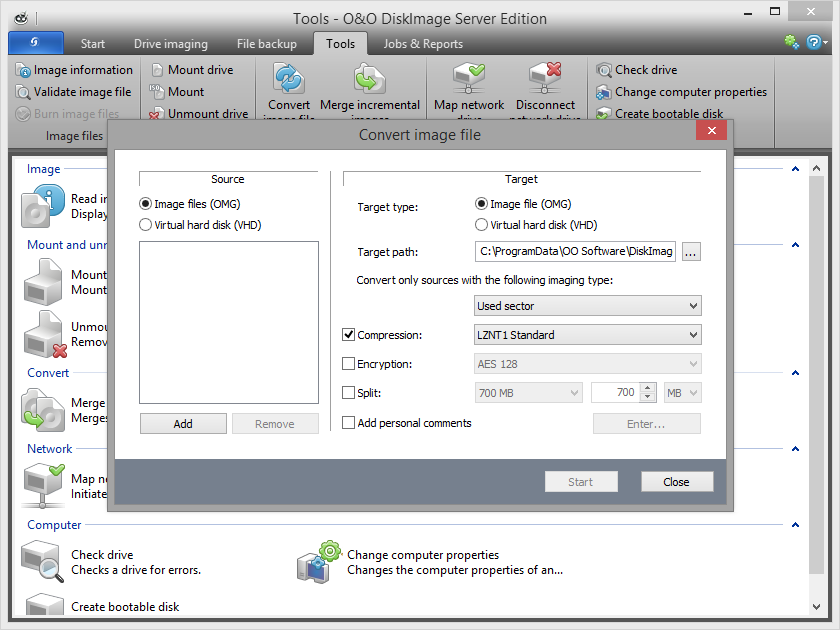The width and height of the screenshot is (840, 630).
Task: Click main panel scrollbar down arrow
Action: (x=816, y=606)
